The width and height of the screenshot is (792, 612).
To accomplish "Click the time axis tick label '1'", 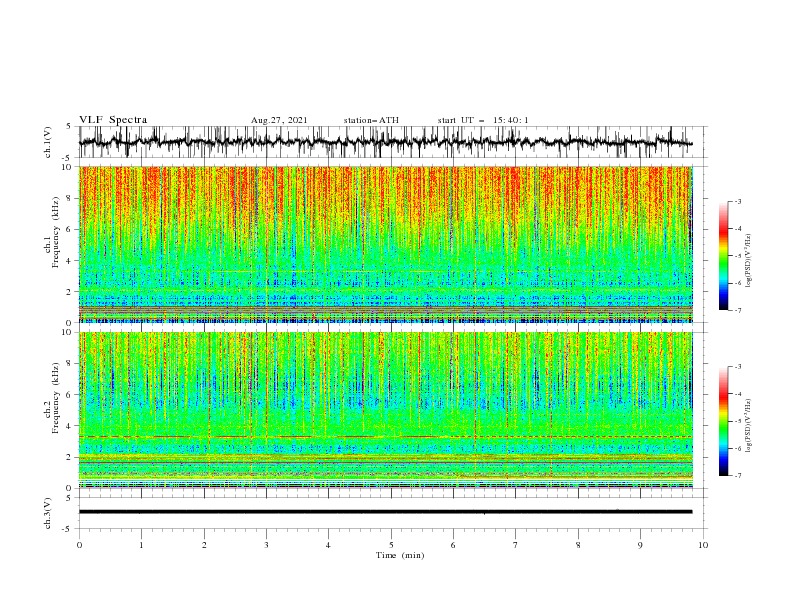I will [141, 545].
